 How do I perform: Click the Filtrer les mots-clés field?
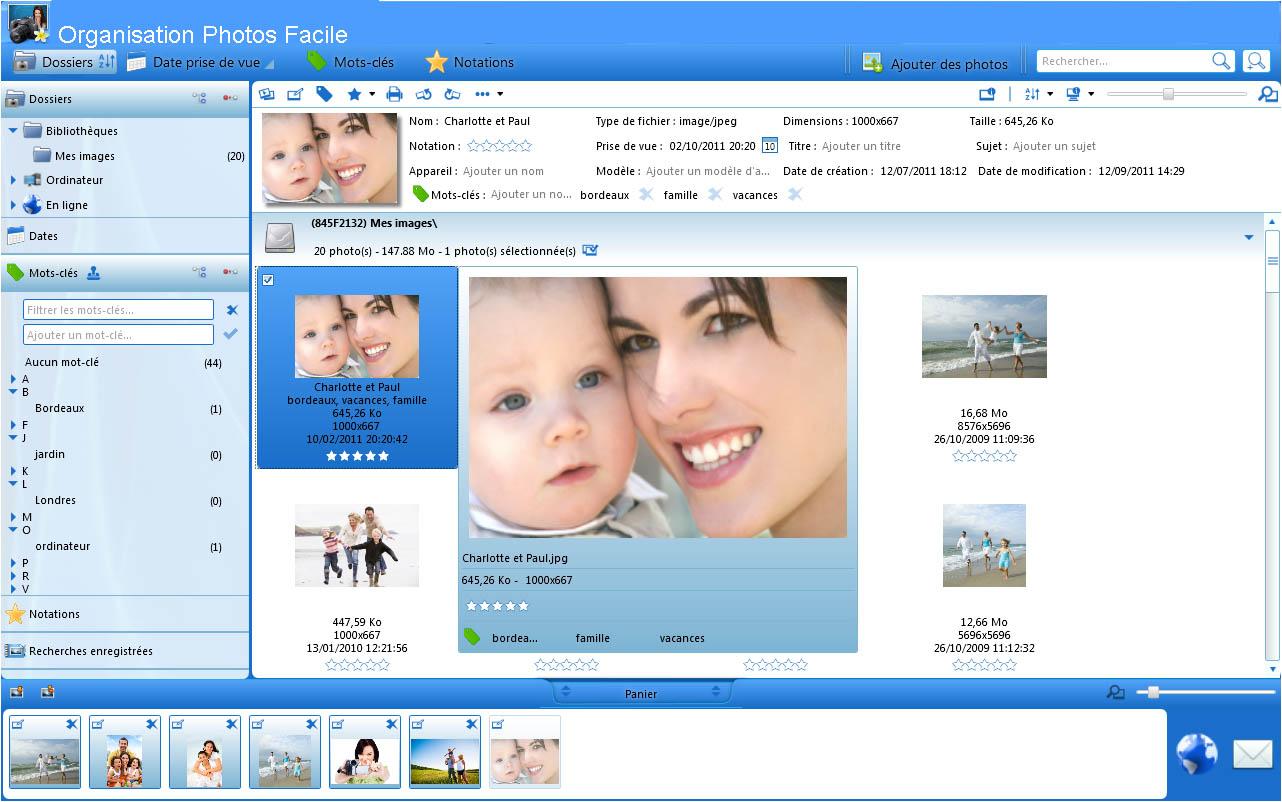[118, 310]
